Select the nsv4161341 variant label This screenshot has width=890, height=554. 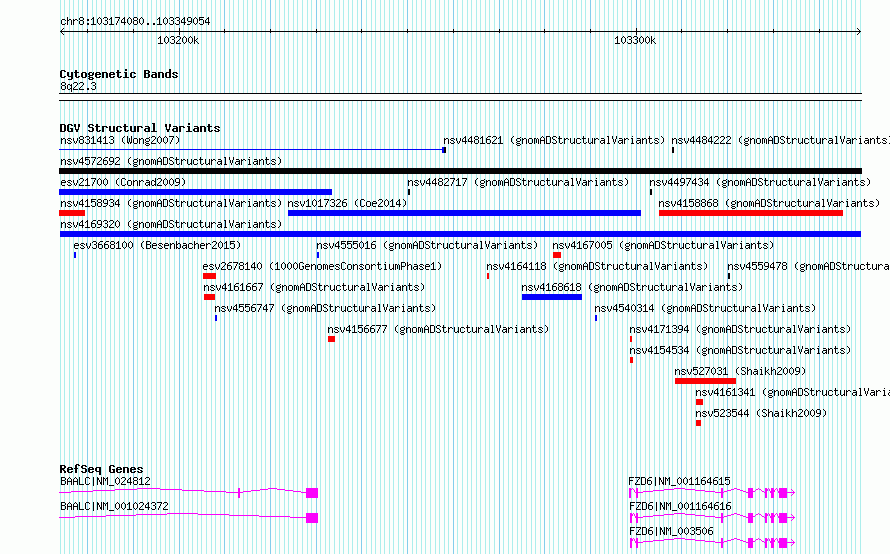point(792,393)
